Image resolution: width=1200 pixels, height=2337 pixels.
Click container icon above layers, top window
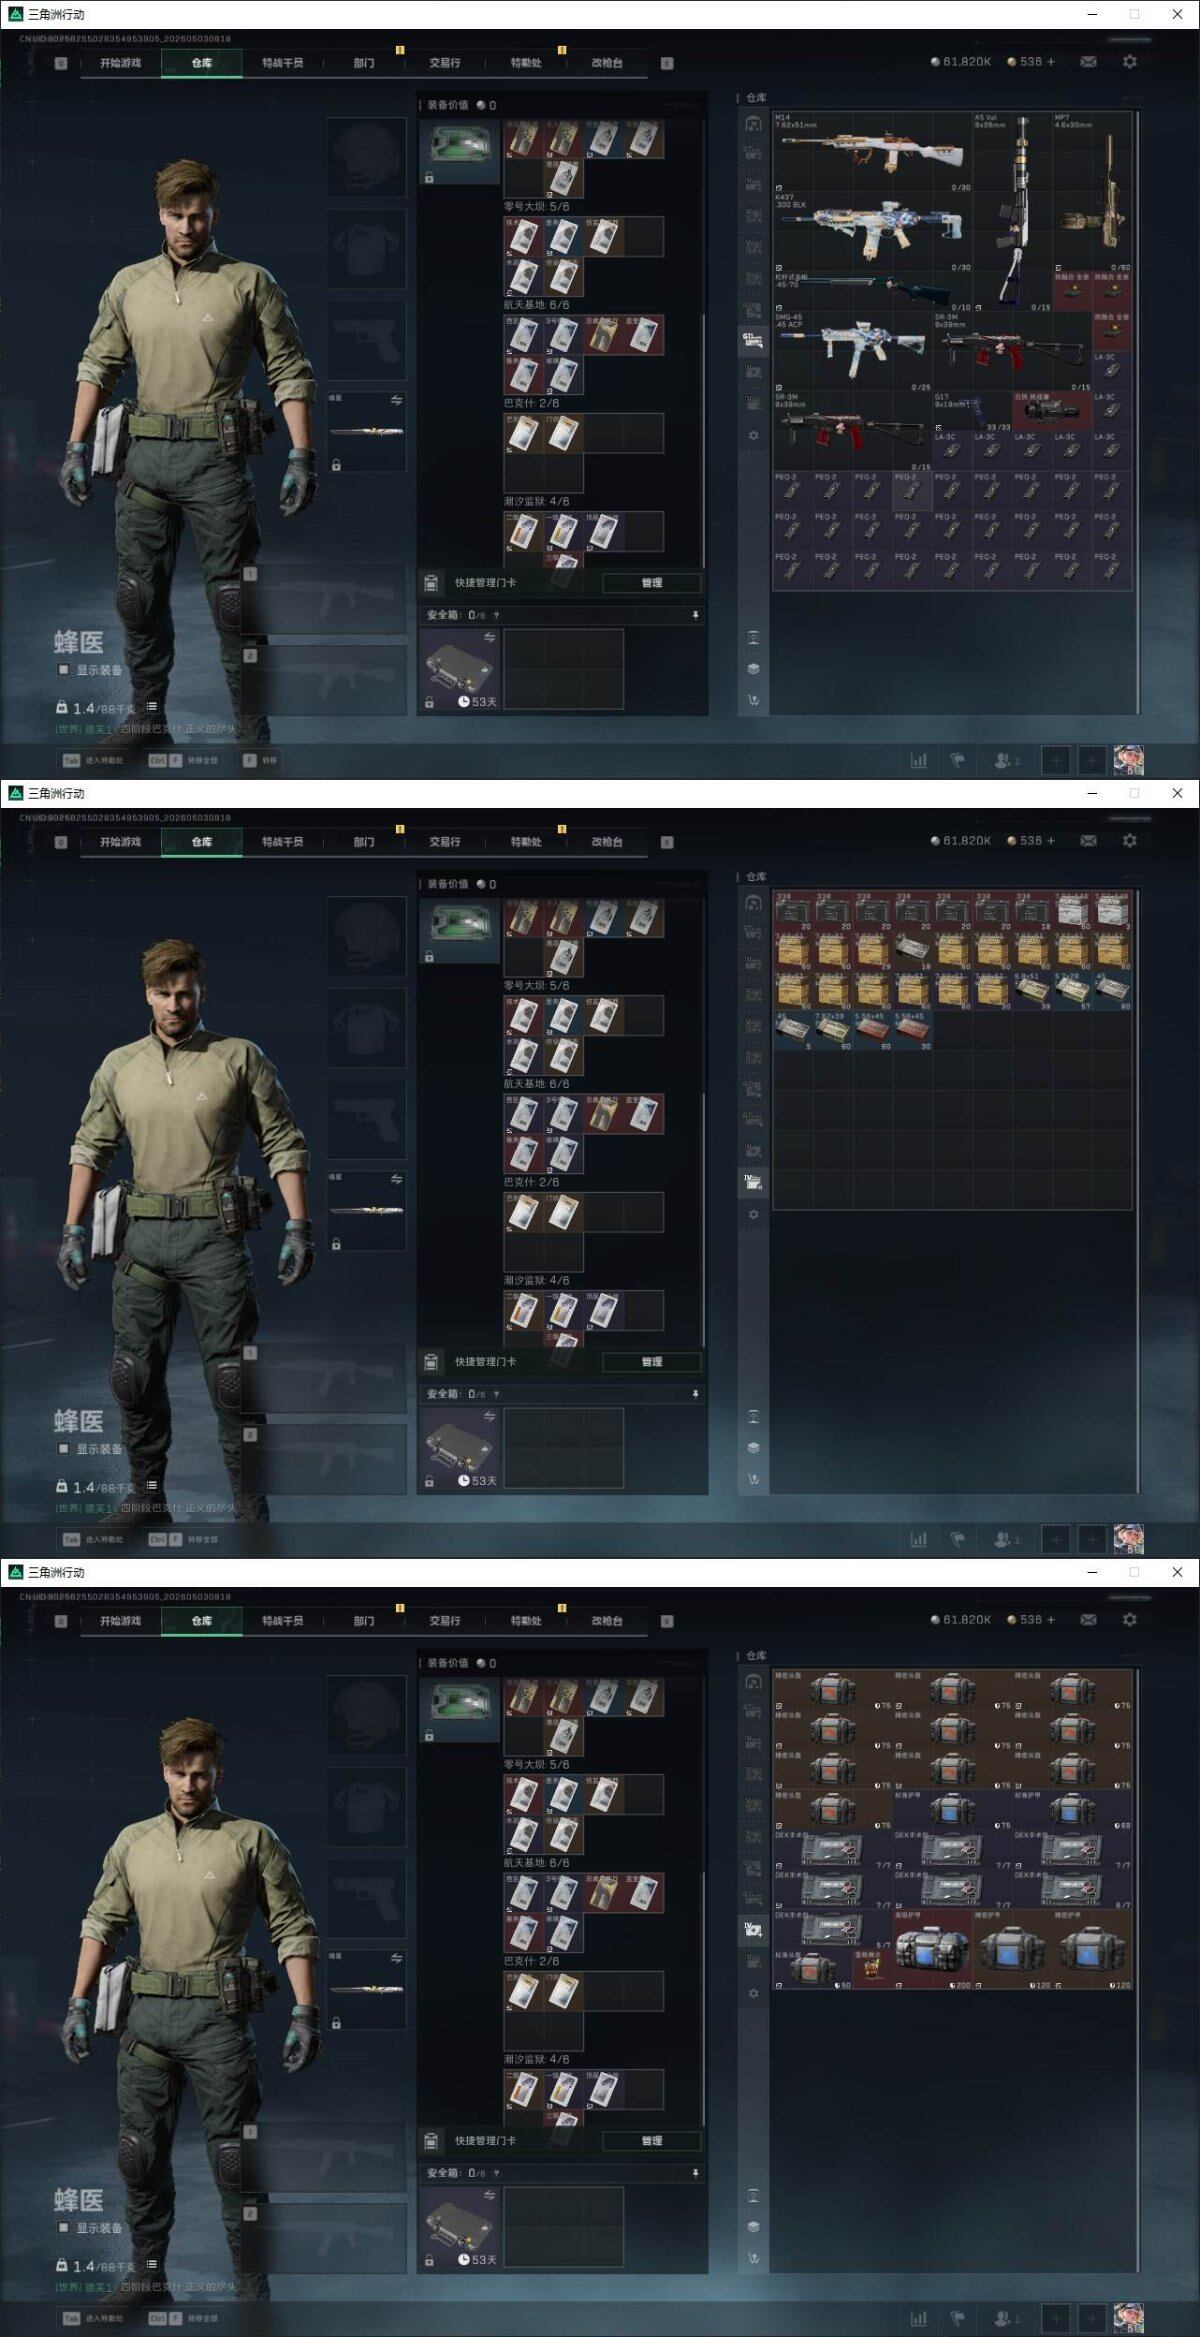(x=754, y=638)
